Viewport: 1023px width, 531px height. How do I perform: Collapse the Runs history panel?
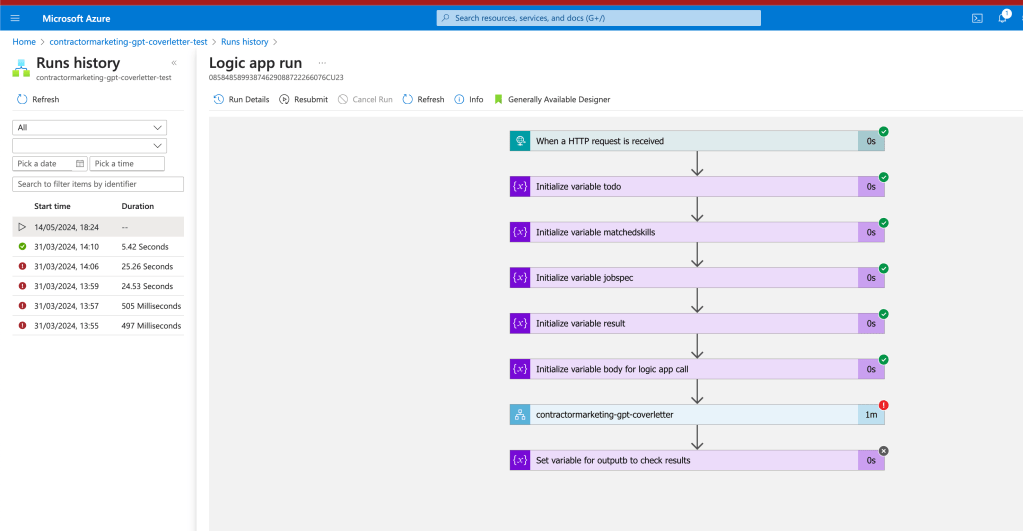click(x=174, y=63)
